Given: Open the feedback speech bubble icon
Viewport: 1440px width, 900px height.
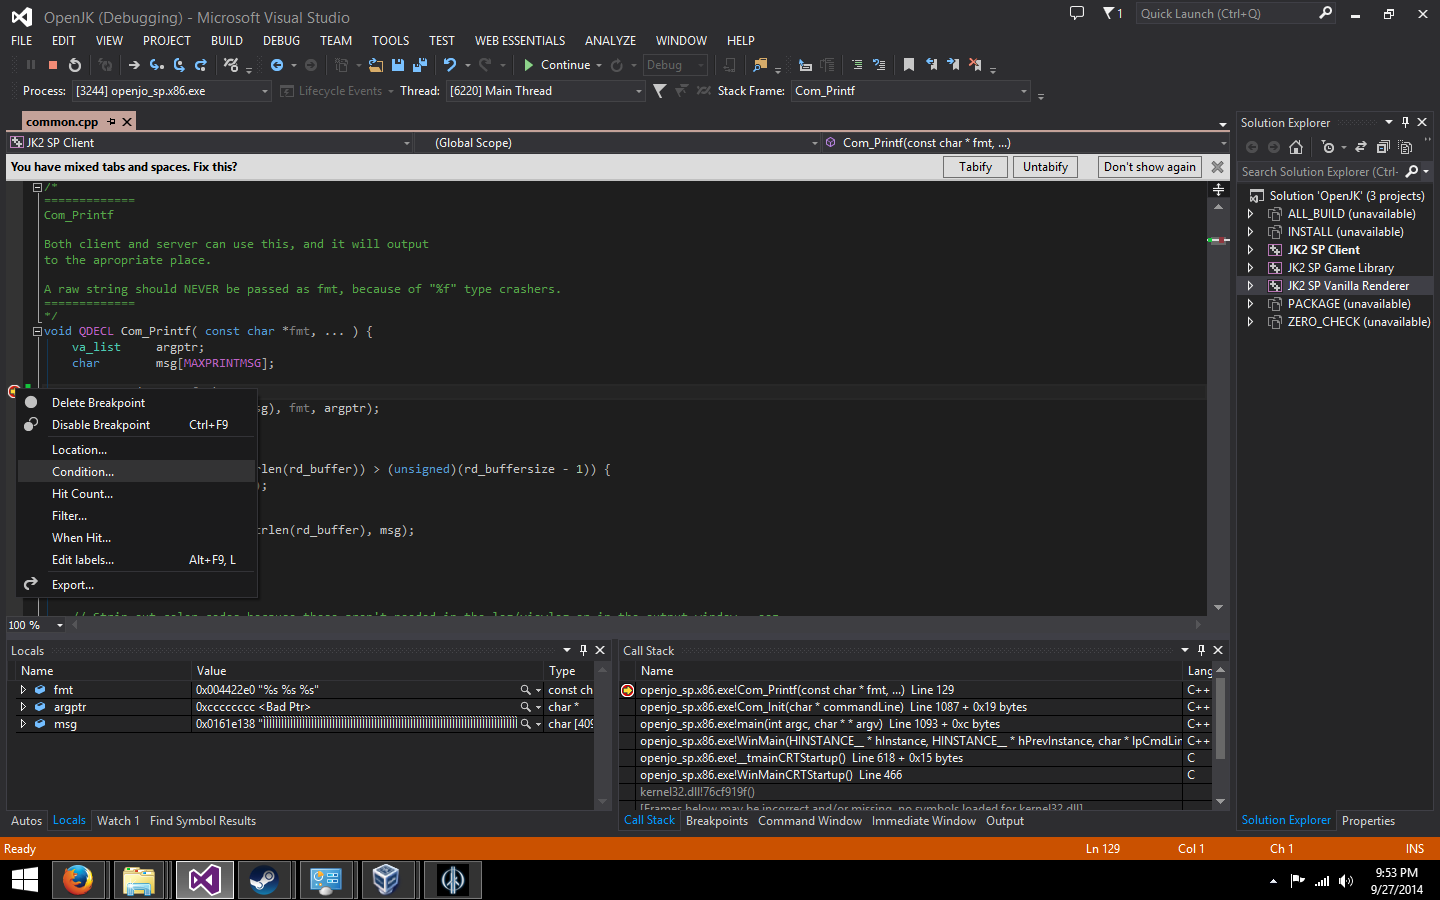Looking at the screenshot, I should pos(1077,13).
